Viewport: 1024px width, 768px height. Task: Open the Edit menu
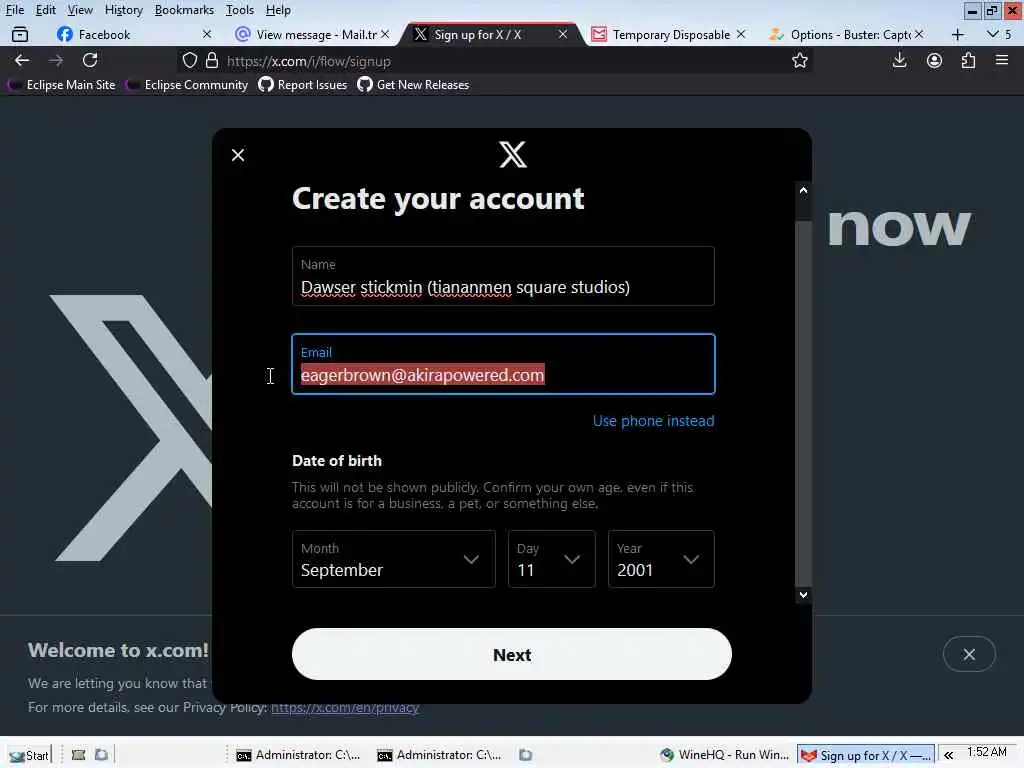pyautogui.click(x=45, y=10)
